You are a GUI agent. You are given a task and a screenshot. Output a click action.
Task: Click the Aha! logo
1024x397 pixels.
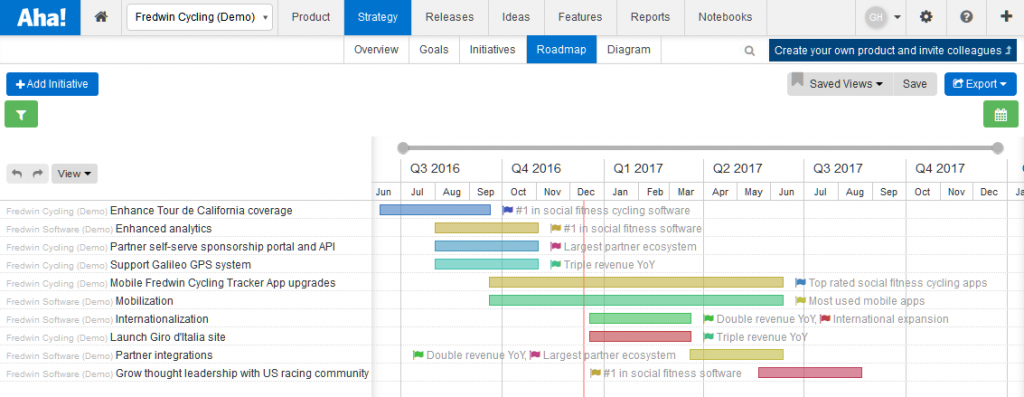pos(40,18)
